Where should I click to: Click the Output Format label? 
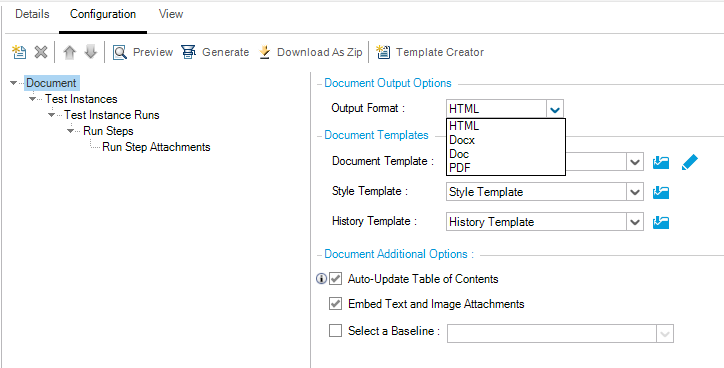pos(368,109)
